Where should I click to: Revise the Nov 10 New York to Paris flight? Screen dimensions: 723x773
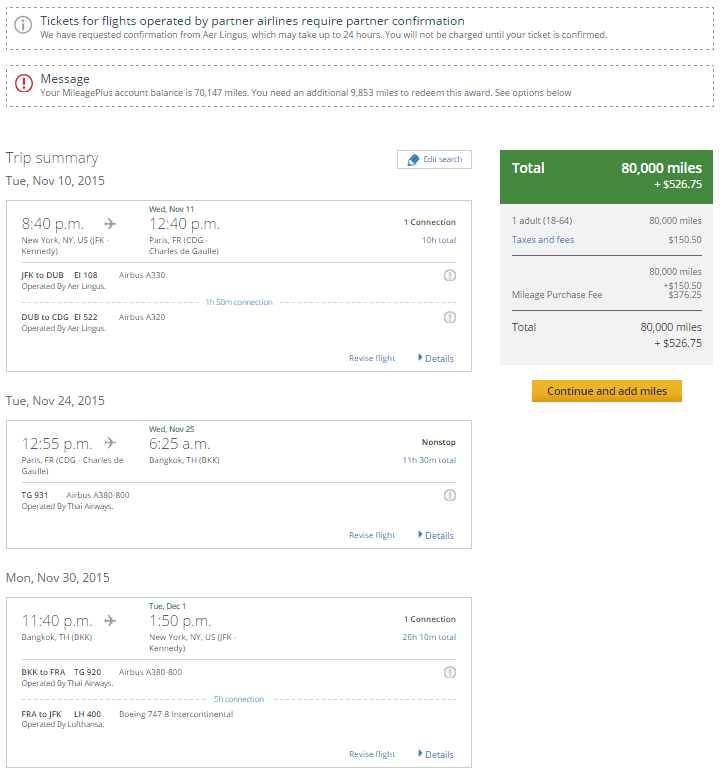point(372,358)
